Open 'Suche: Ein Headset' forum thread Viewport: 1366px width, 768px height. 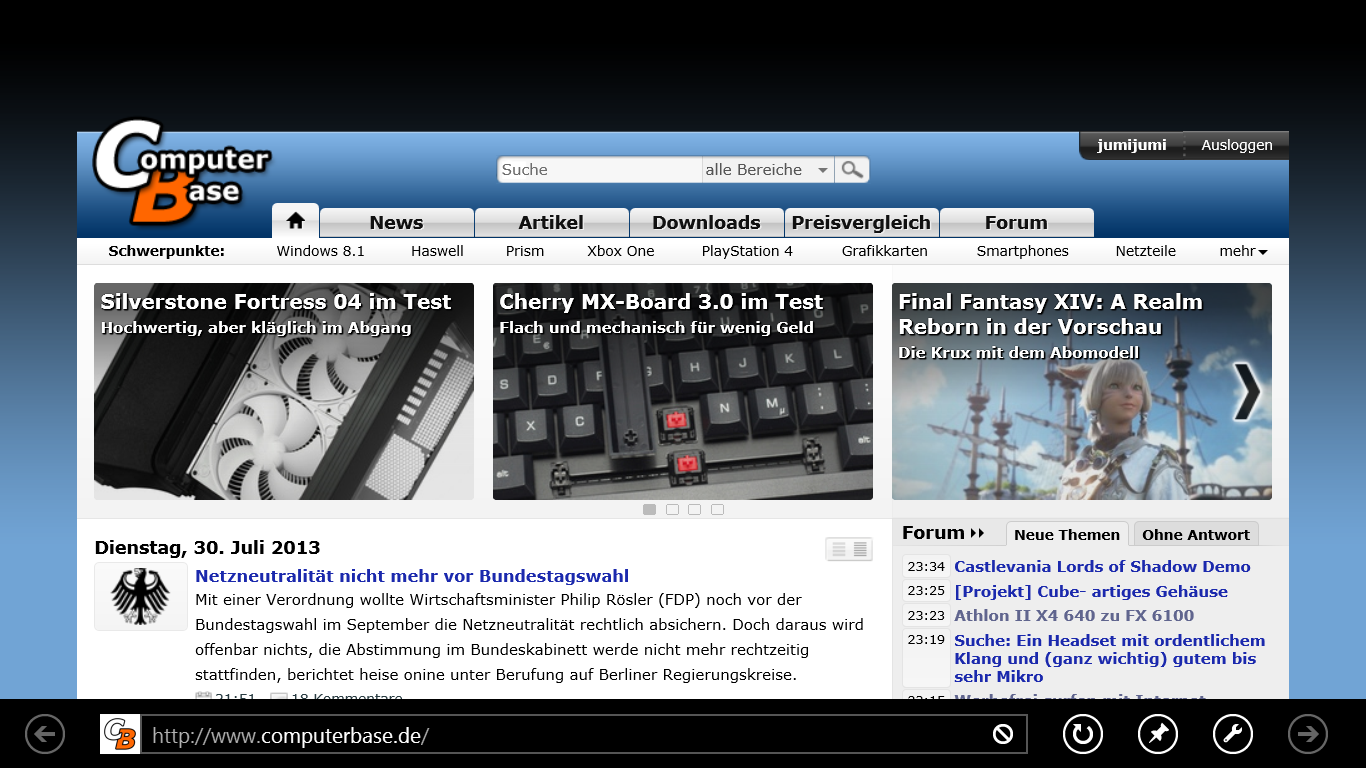(x=1110, y=658)
